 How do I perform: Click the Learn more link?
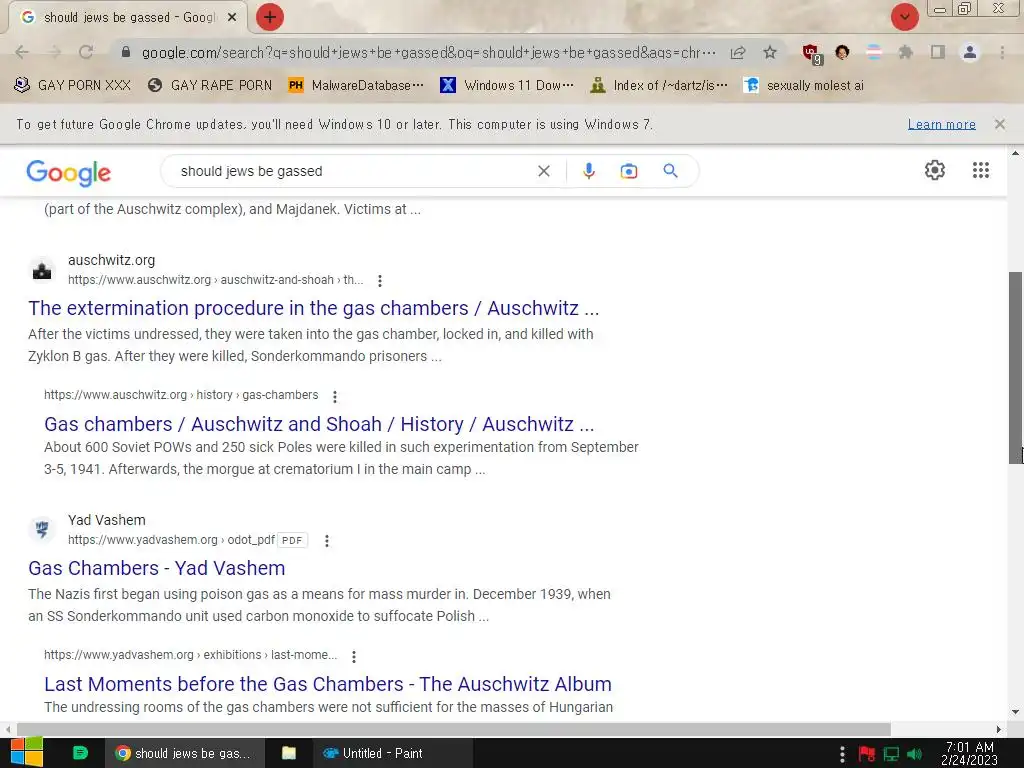941,124
